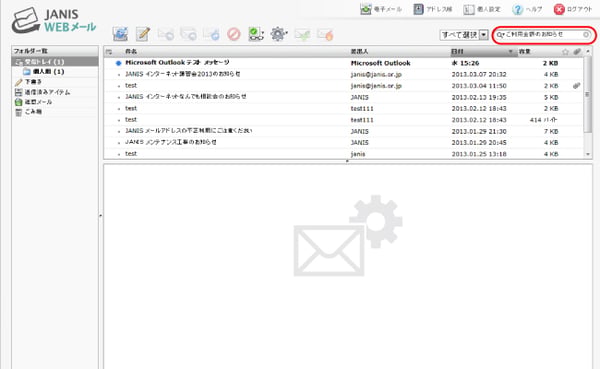This screenshot has width=600, height=369.
Task: Click the paperclip attachment column header icon
Action: pyautogui.click(x=577, y=51)
